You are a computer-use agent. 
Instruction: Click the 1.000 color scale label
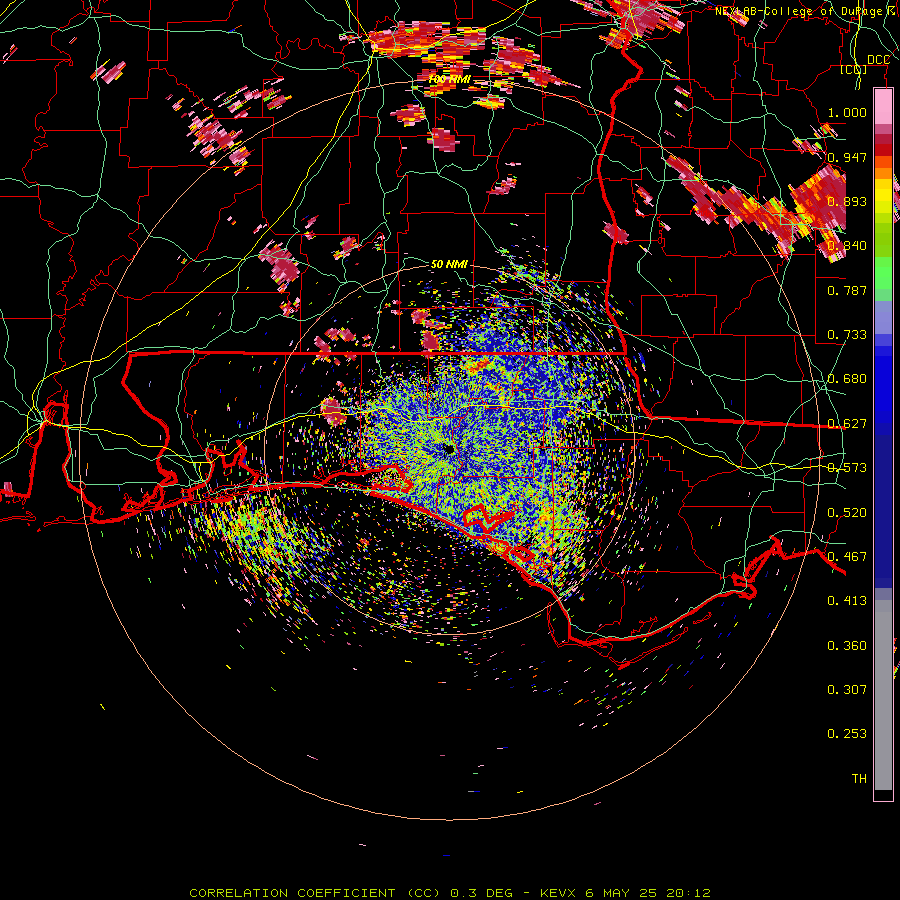coord(847,112)
